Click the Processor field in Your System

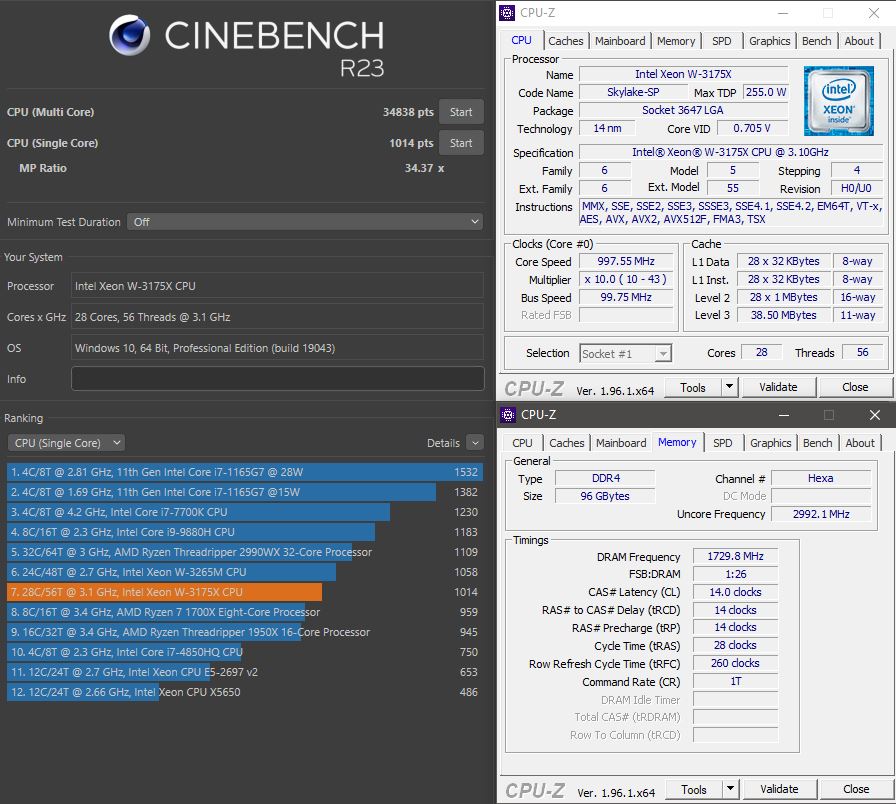(278, 286)
